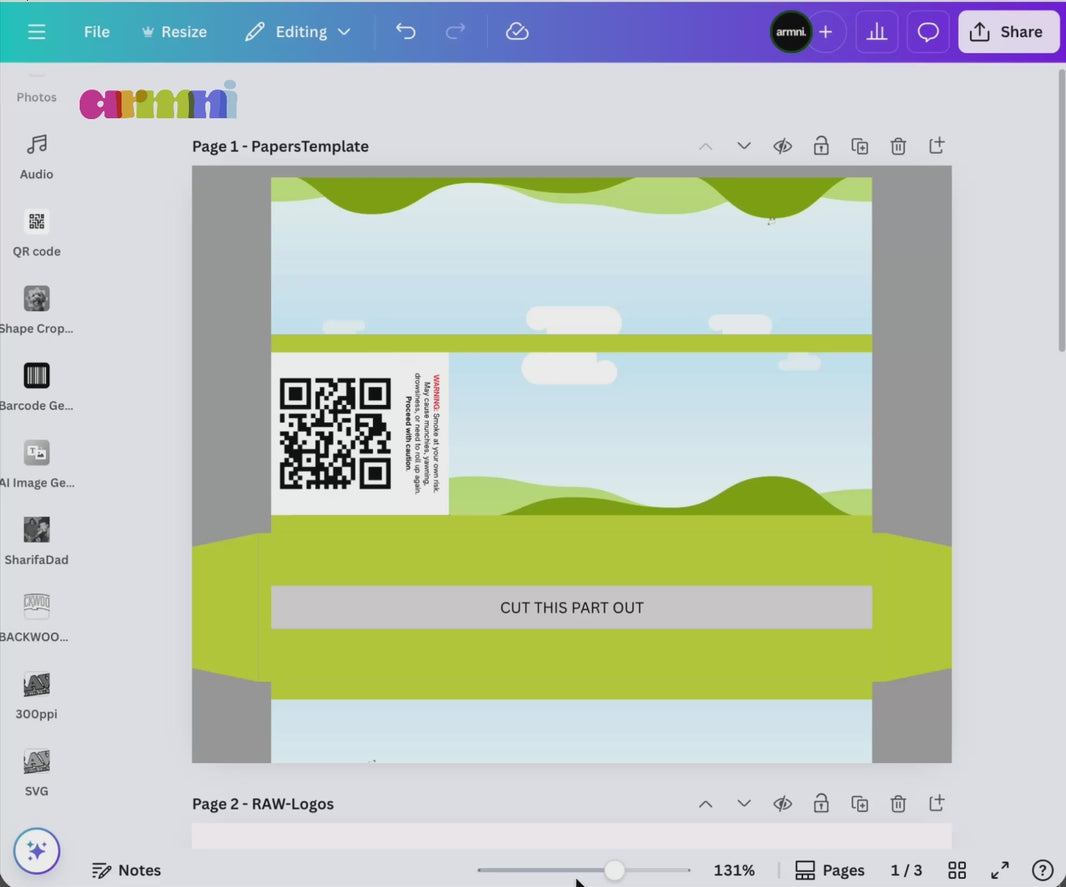Viewport: 1066px width, 887px height.
Task: Hide Page 1 using eye icon
Action: (782, 146)
